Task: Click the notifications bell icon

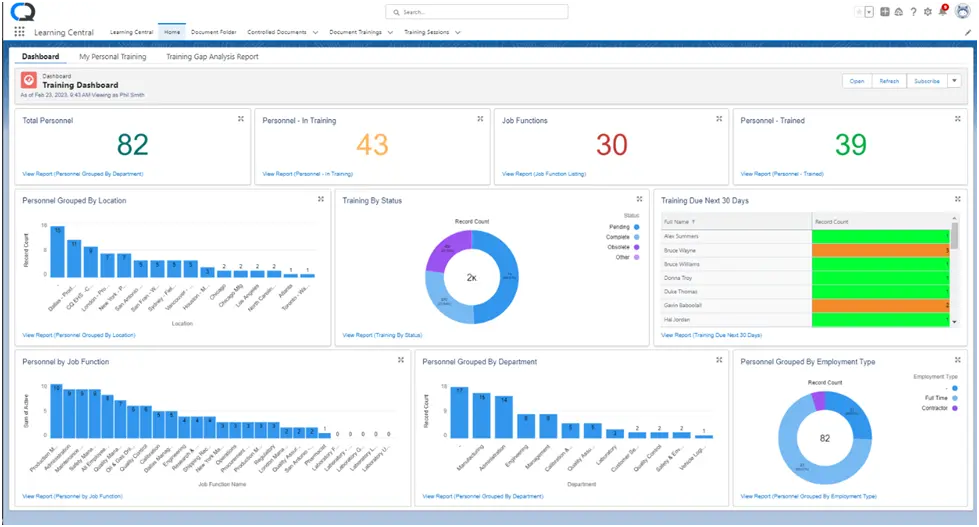Action: (943, 11)
